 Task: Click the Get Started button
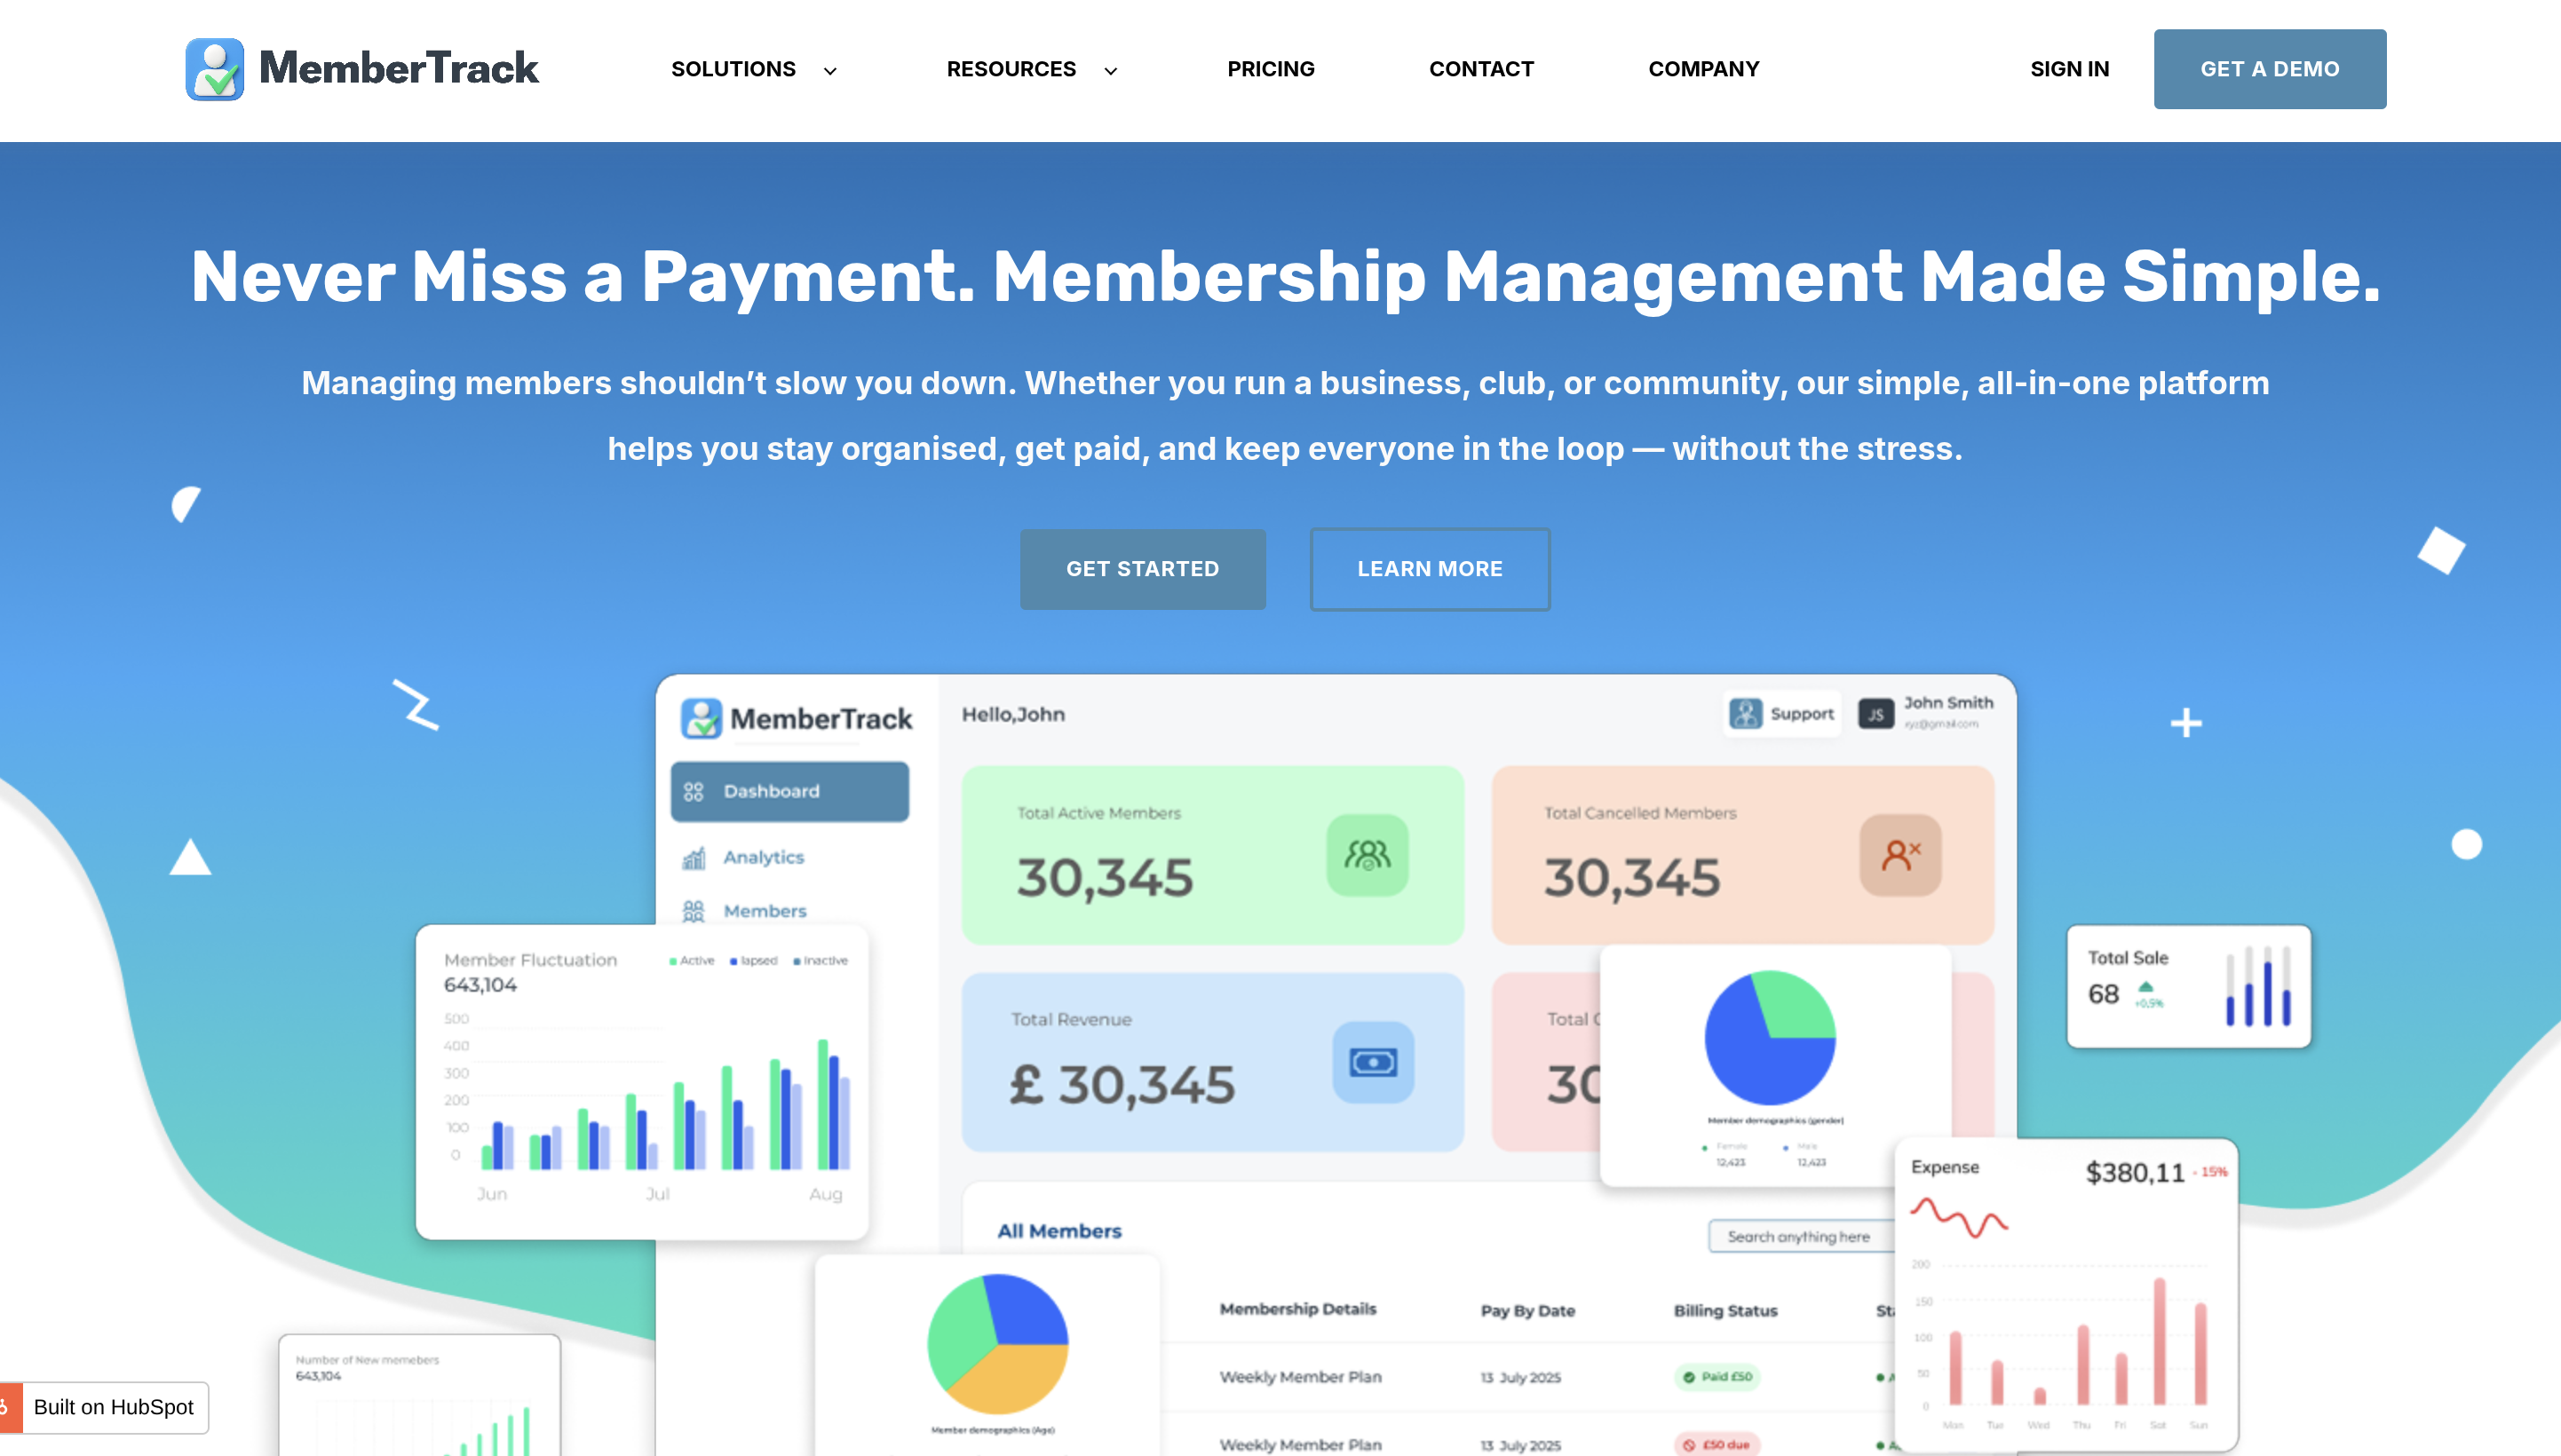tap(1142, 569)
